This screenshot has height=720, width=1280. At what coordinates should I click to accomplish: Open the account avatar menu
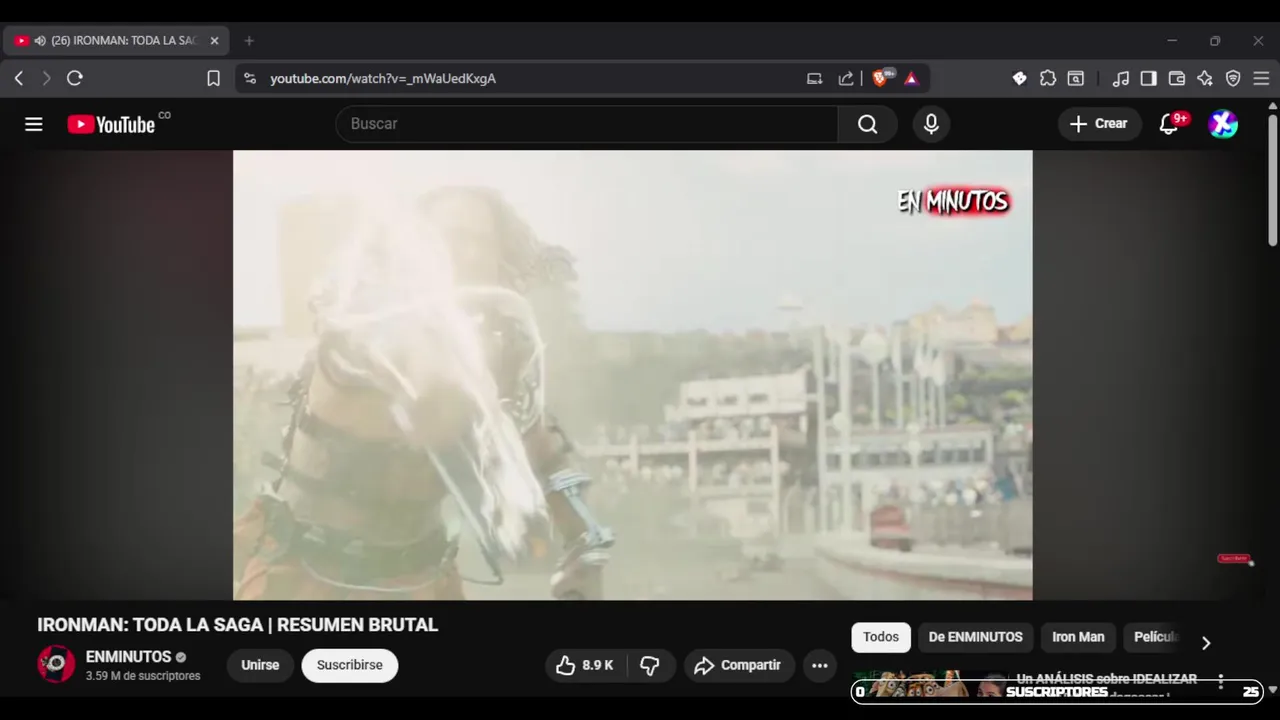pos(1223,124)
